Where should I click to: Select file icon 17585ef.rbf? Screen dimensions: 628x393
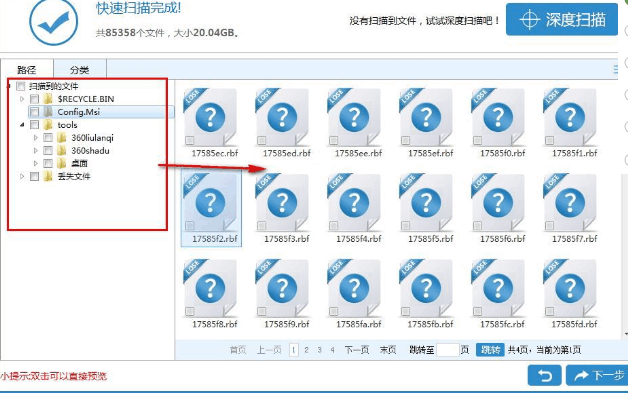pos(427,117)
